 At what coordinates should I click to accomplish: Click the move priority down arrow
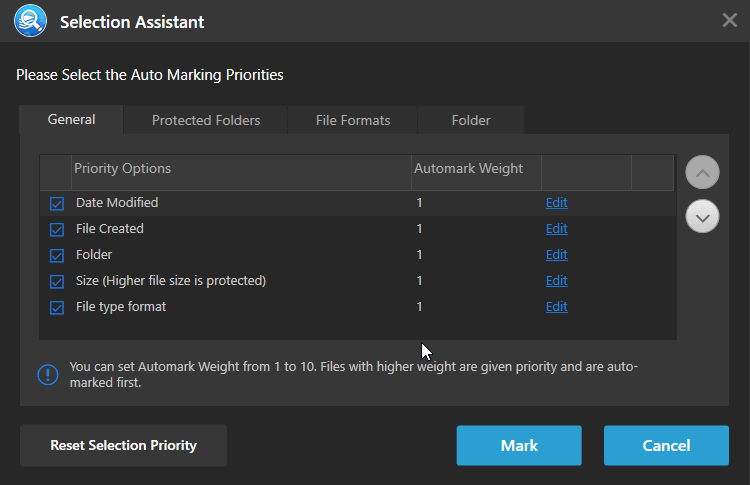[x=703, y=215]
